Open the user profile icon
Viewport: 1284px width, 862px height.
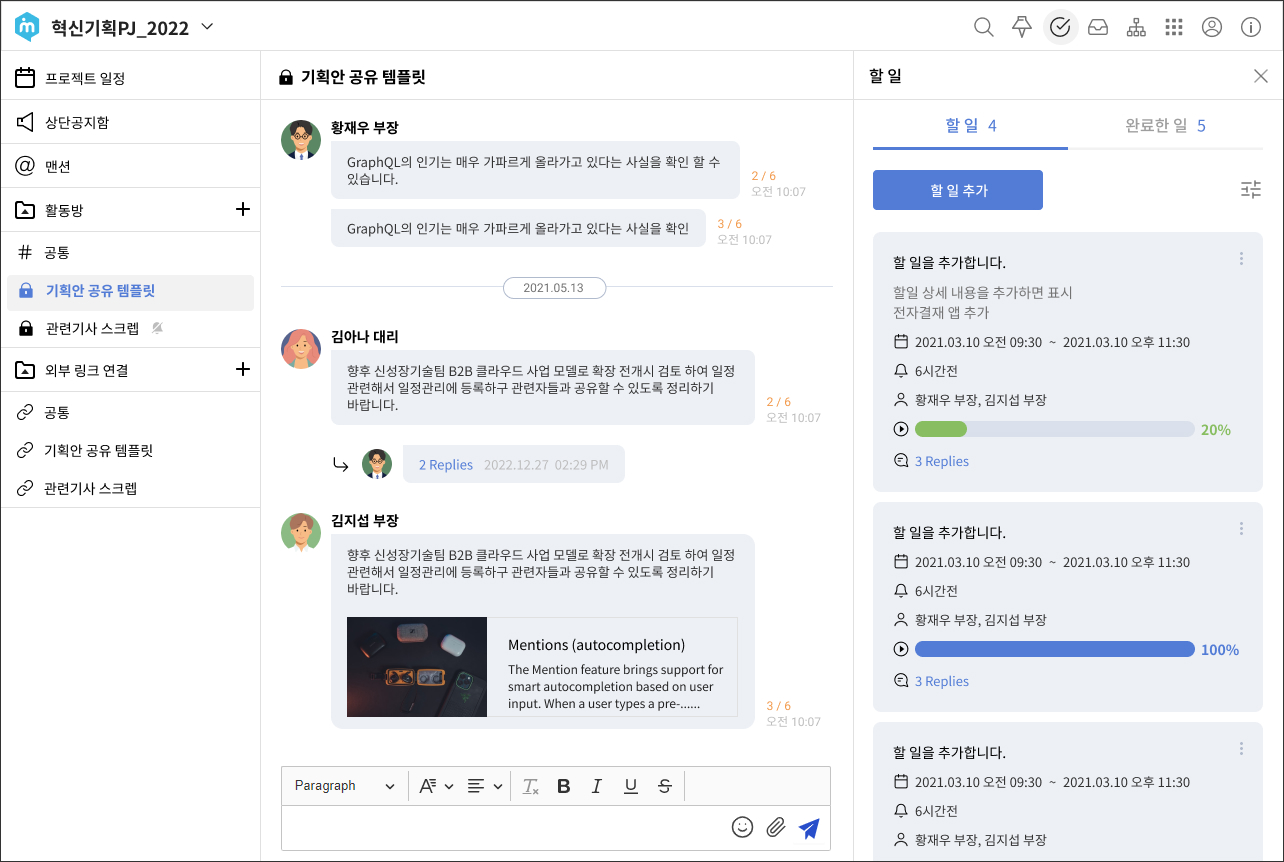[1212, 27]
